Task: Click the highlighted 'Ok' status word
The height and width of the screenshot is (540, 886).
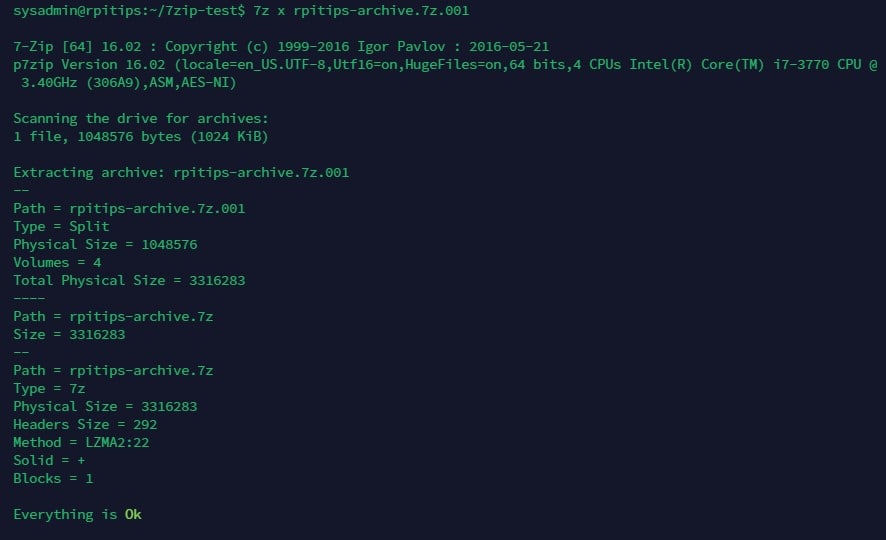Action: (133, 515)
